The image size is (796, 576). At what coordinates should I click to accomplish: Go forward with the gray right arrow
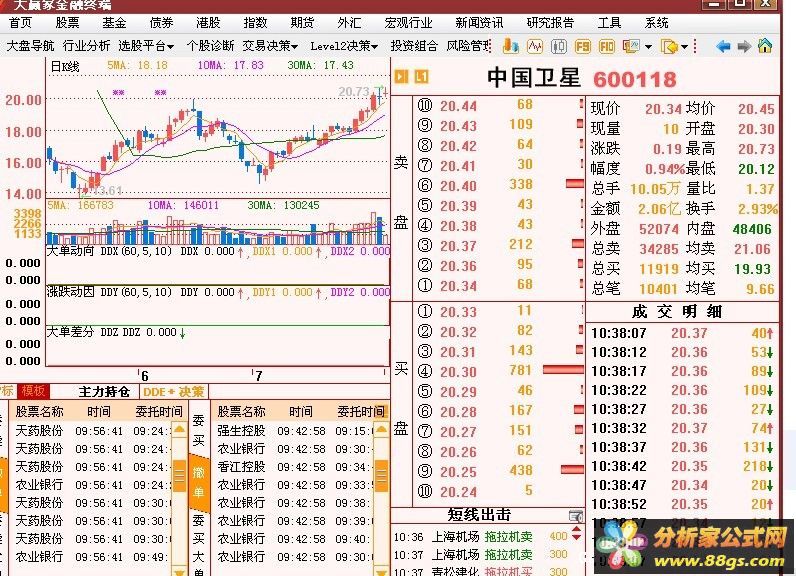pos(744,47)
